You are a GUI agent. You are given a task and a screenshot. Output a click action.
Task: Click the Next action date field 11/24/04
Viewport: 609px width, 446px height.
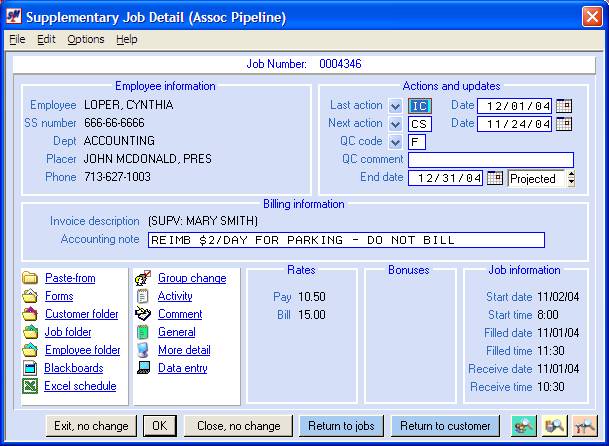[514, 124]
